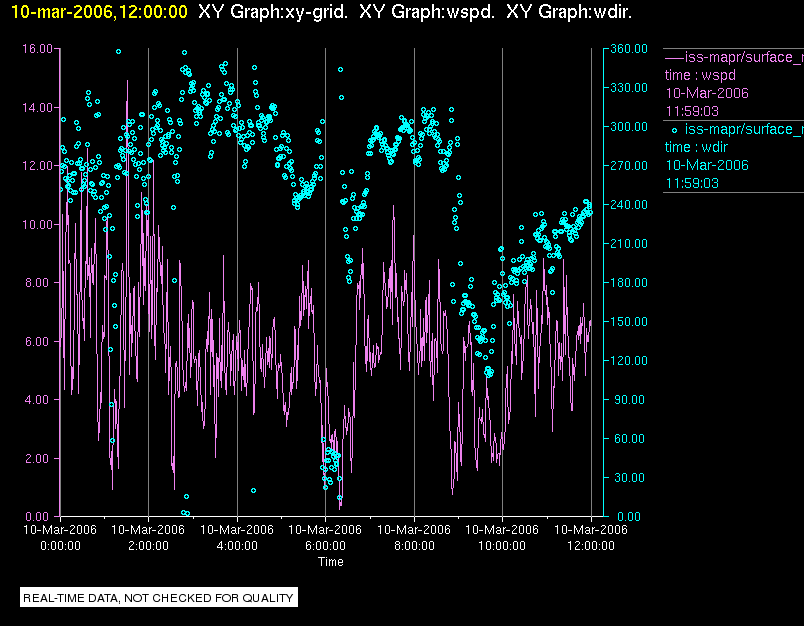The width and height of the screenshot is (804, 626).
Task: Click the 4:00:00 time axis tick label
Action: coord(237,546)
